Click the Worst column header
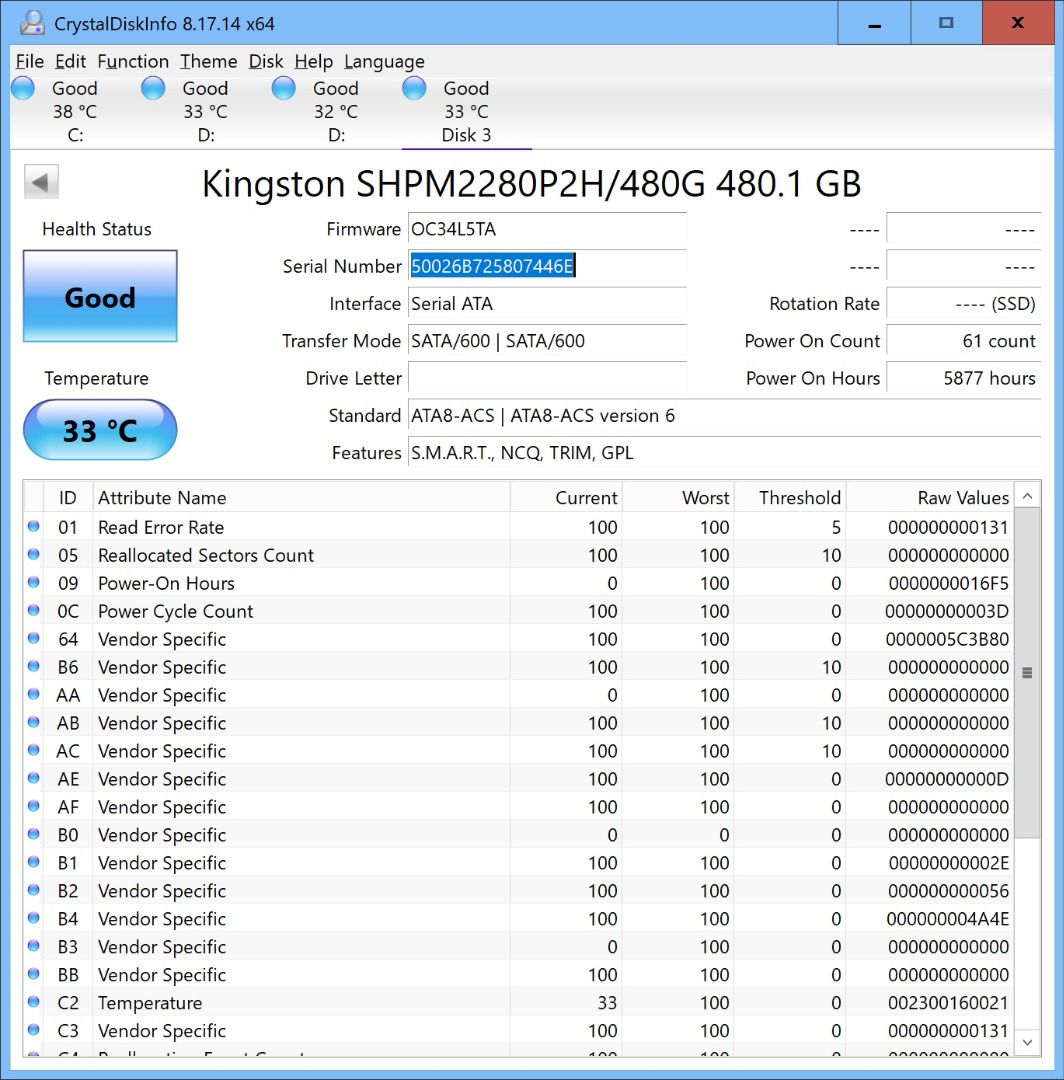The width and height of the screenshot is (1064, 1080). [678, 497]
